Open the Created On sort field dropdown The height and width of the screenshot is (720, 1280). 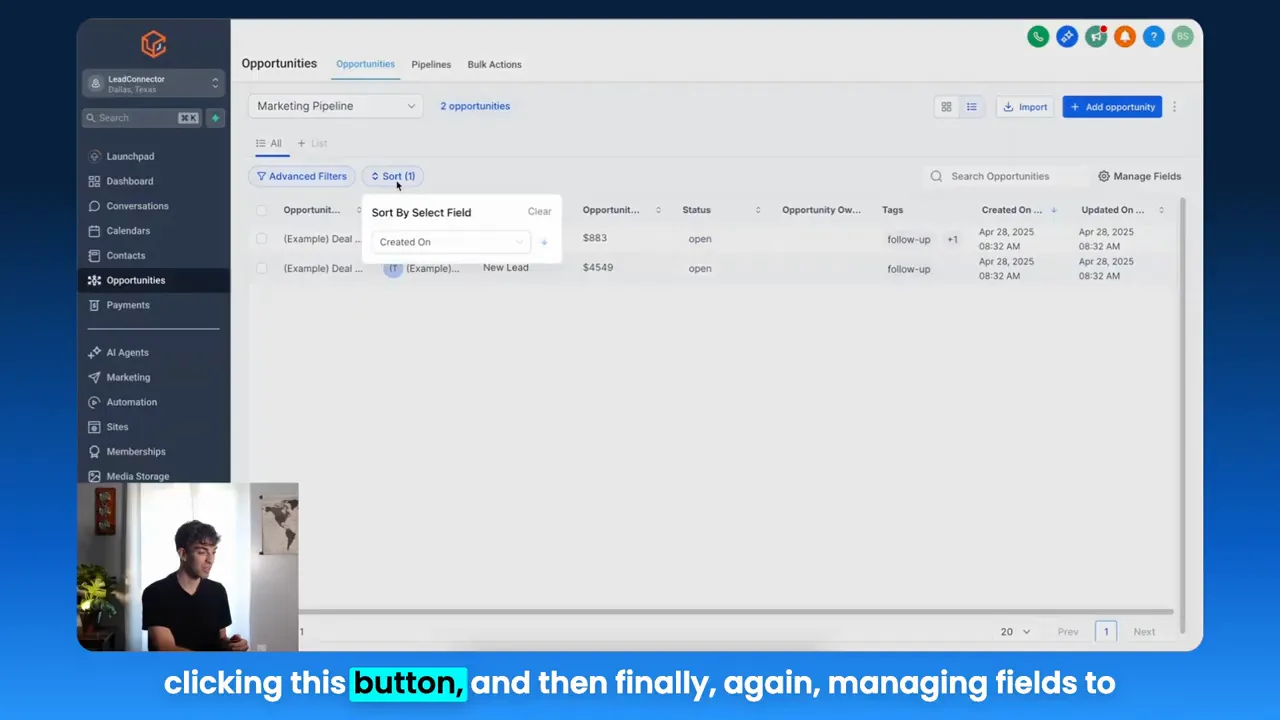(452, 241)
